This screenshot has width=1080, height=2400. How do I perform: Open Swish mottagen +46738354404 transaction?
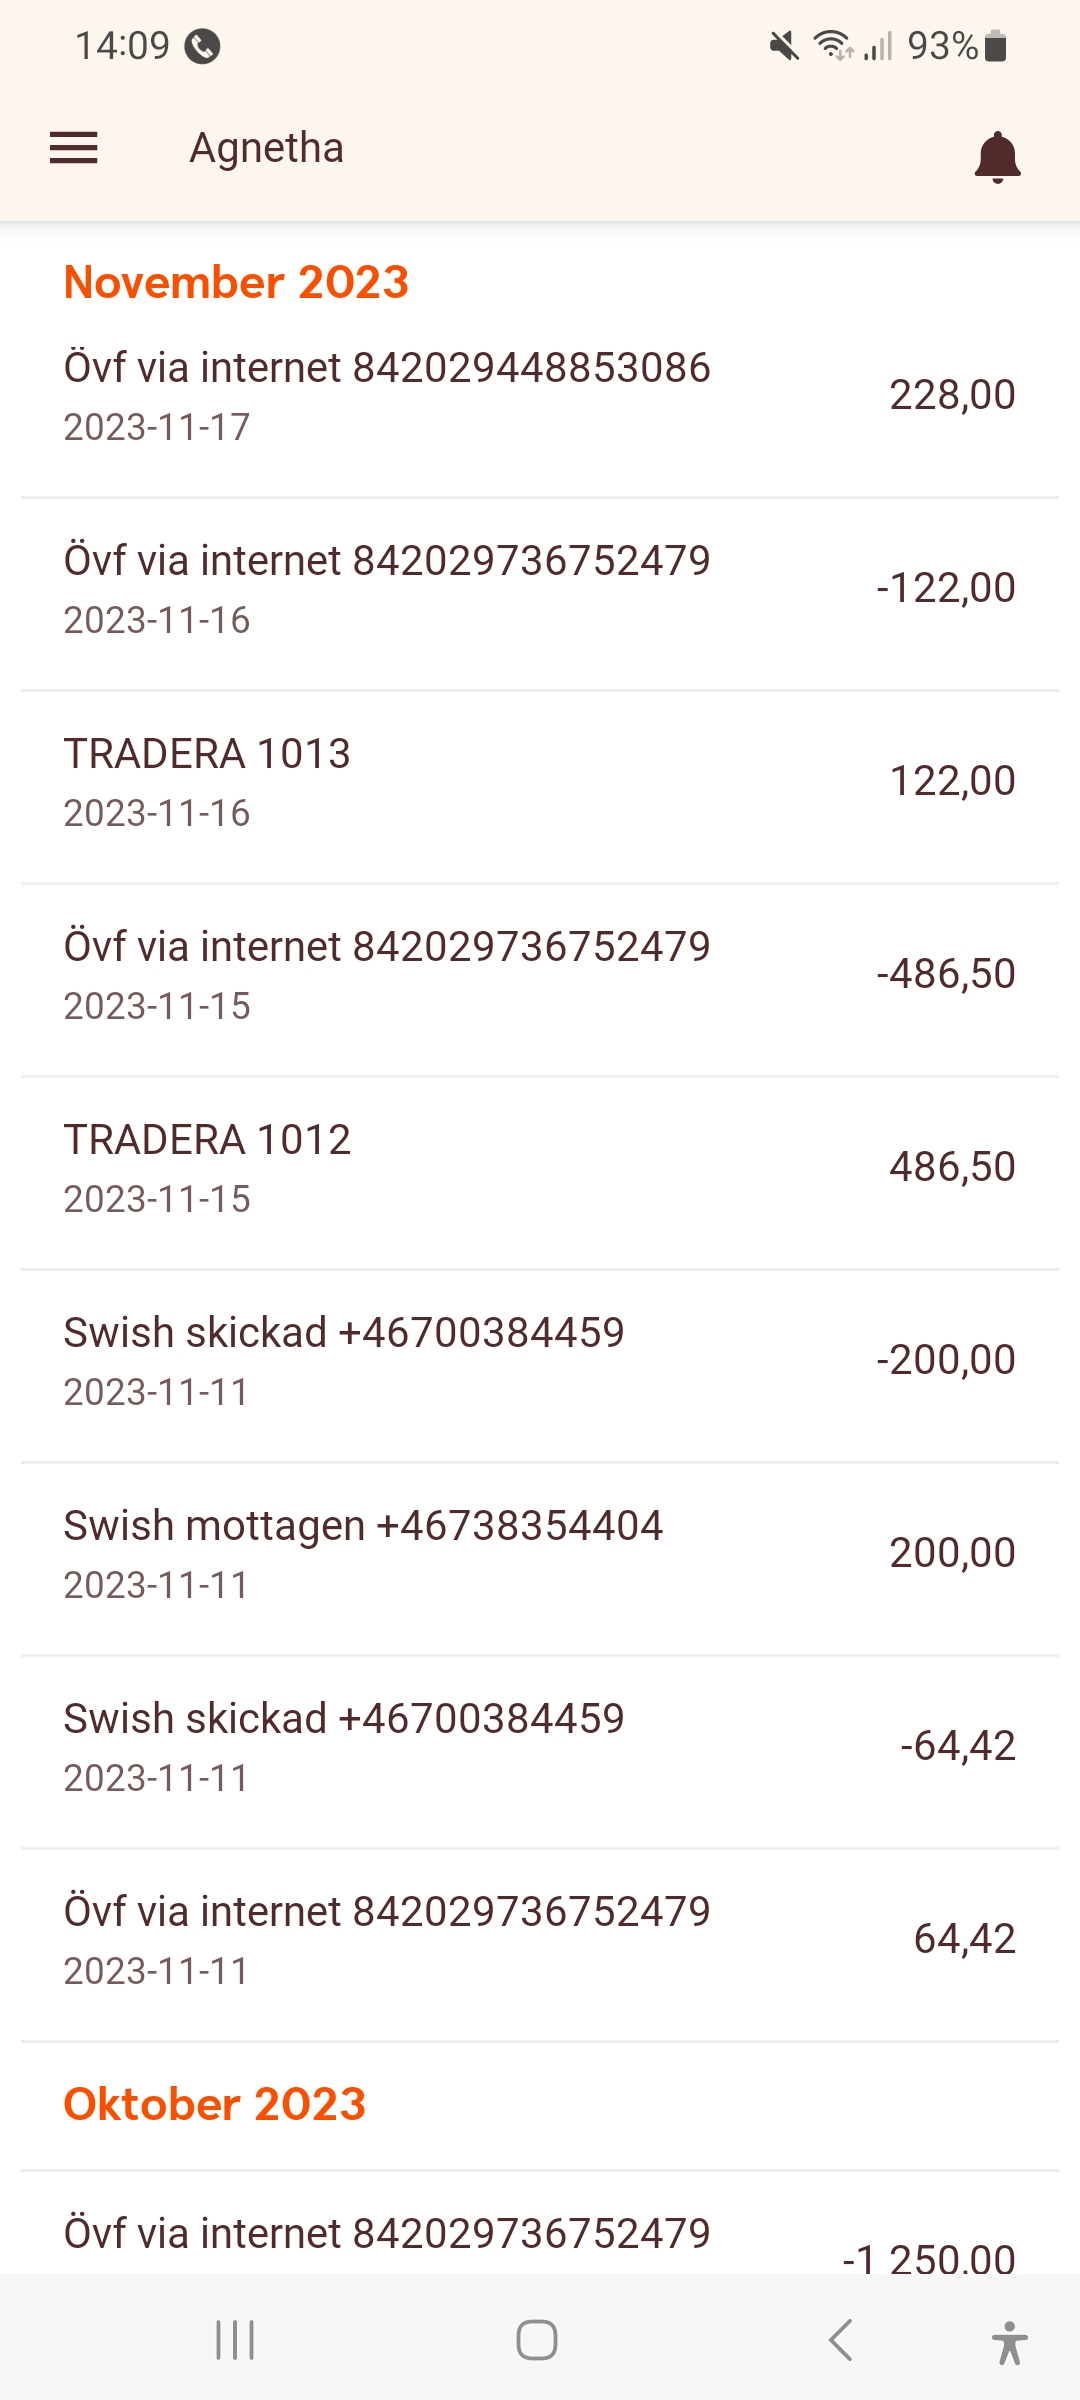point(540,1554)
